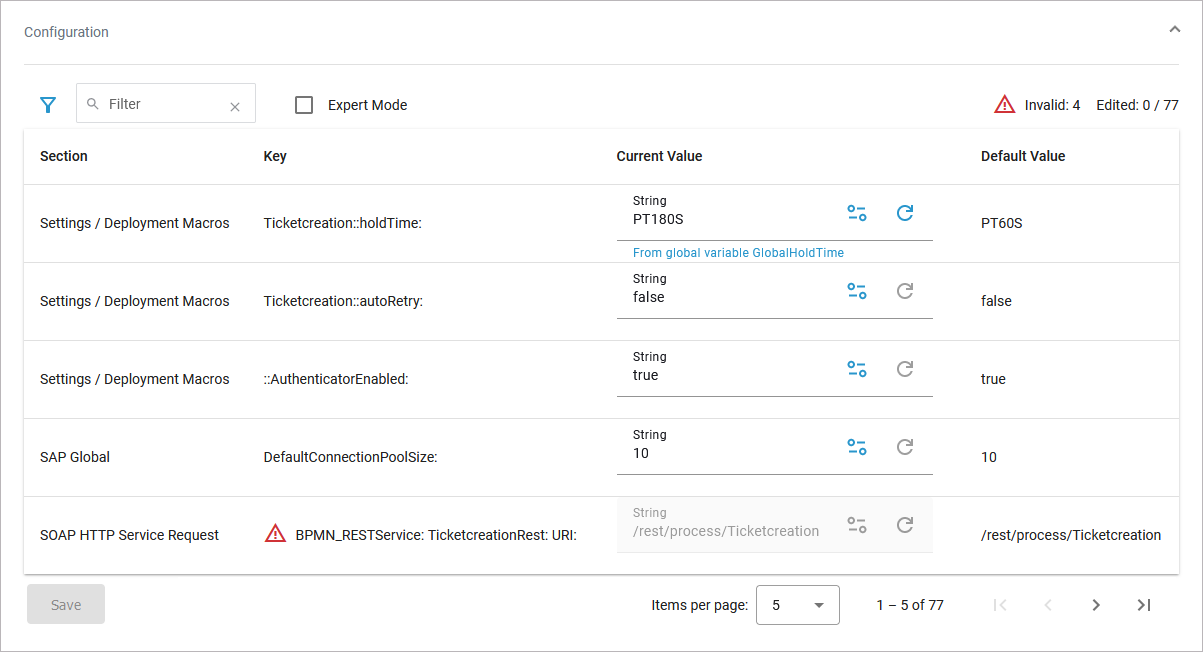Click the BPMN_RESTService warning icon
The width and height of the screenshot is (1203, 652).
[x=275, y=534]
